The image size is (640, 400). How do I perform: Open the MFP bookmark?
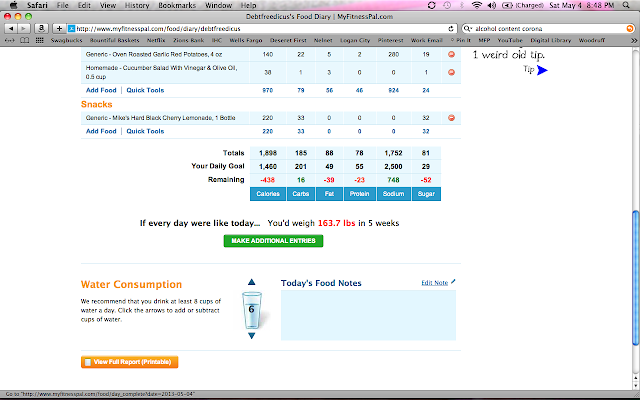(x=484, y=40)
